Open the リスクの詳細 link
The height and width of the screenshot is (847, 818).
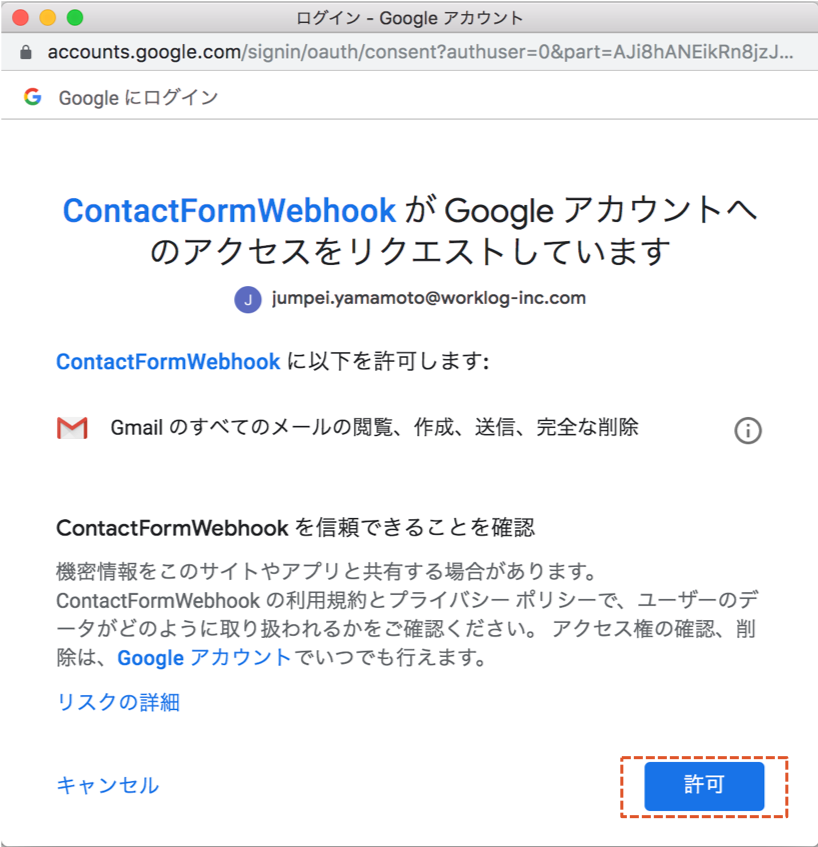[x=118, y=702]
